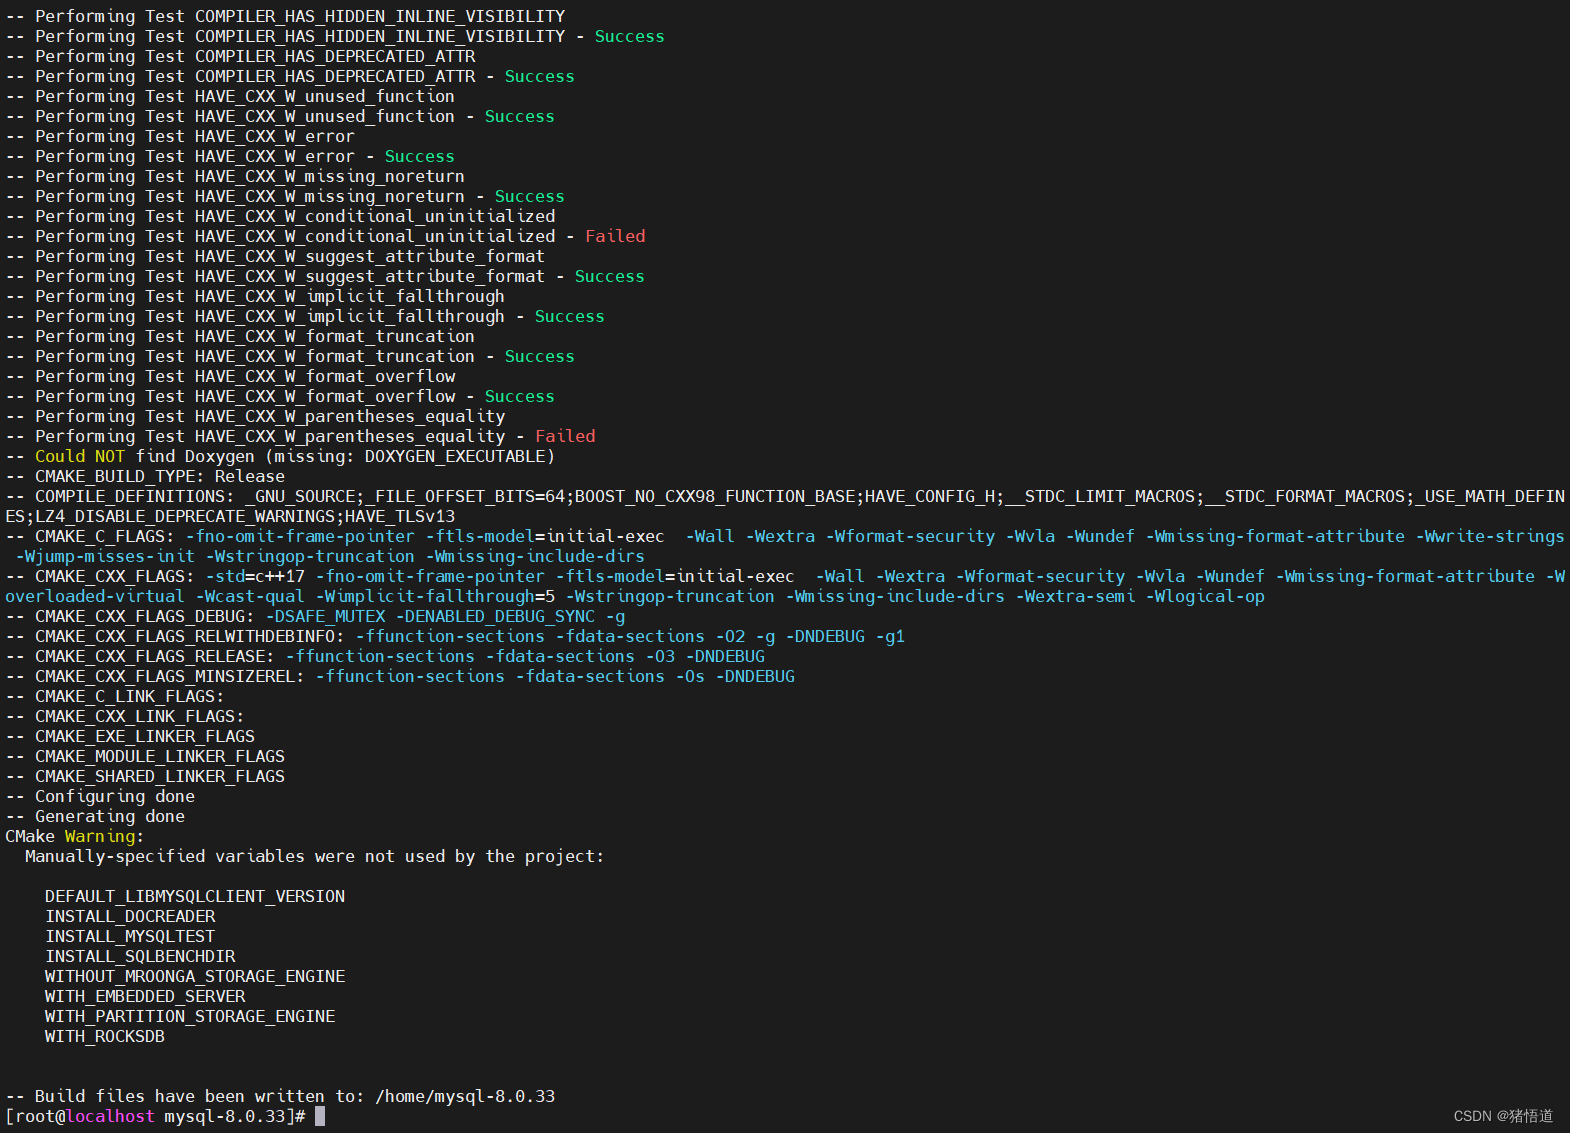Click the 'CMAKE_CXX_FLAGS_RELWITHDEBINFO:' label

pos(190,636)
